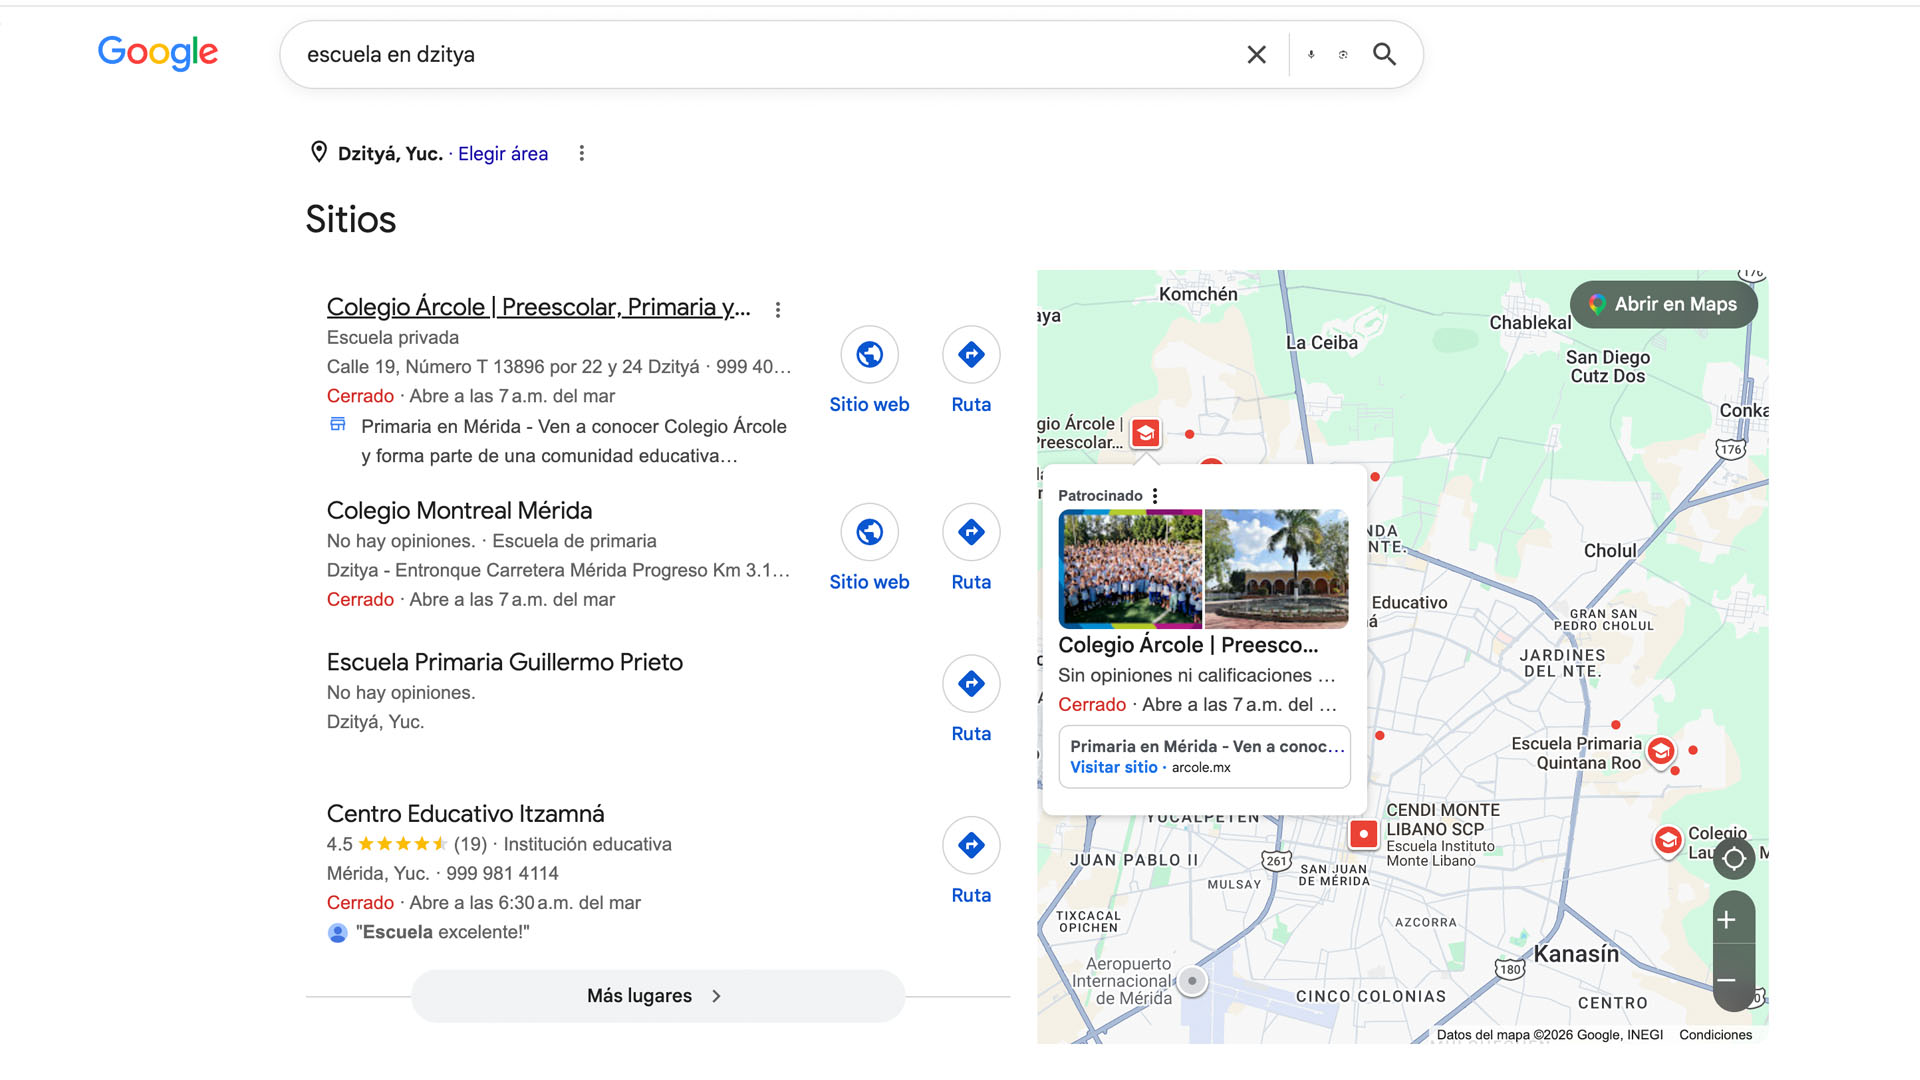Click the 'CINCO COLONIAS' map label
The image size is (1920, 1080).
1371,997
